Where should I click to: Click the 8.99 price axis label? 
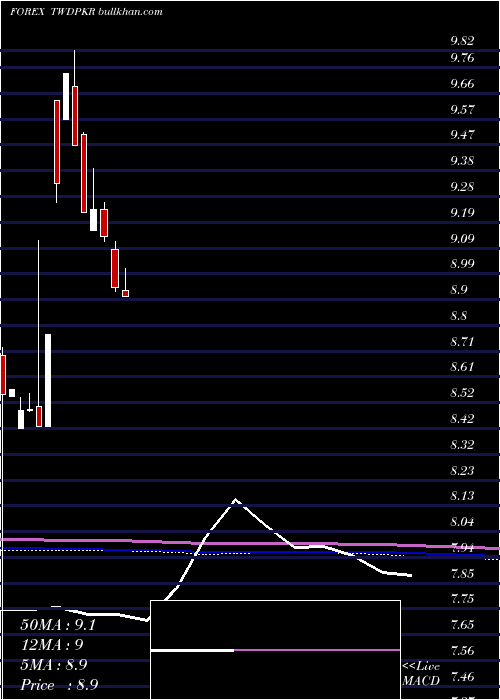pyautogui.click(x=462, y=264)
